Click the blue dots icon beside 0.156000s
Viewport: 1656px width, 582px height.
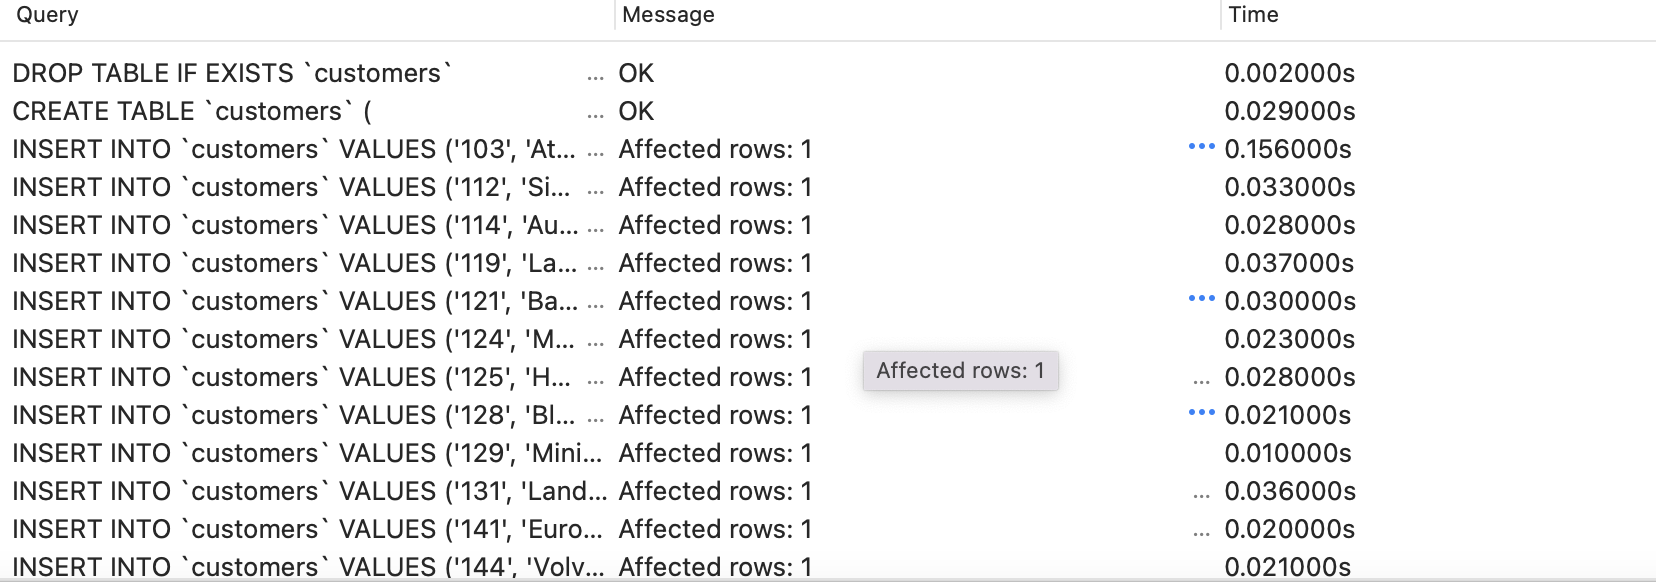(x=1200, y=148)
